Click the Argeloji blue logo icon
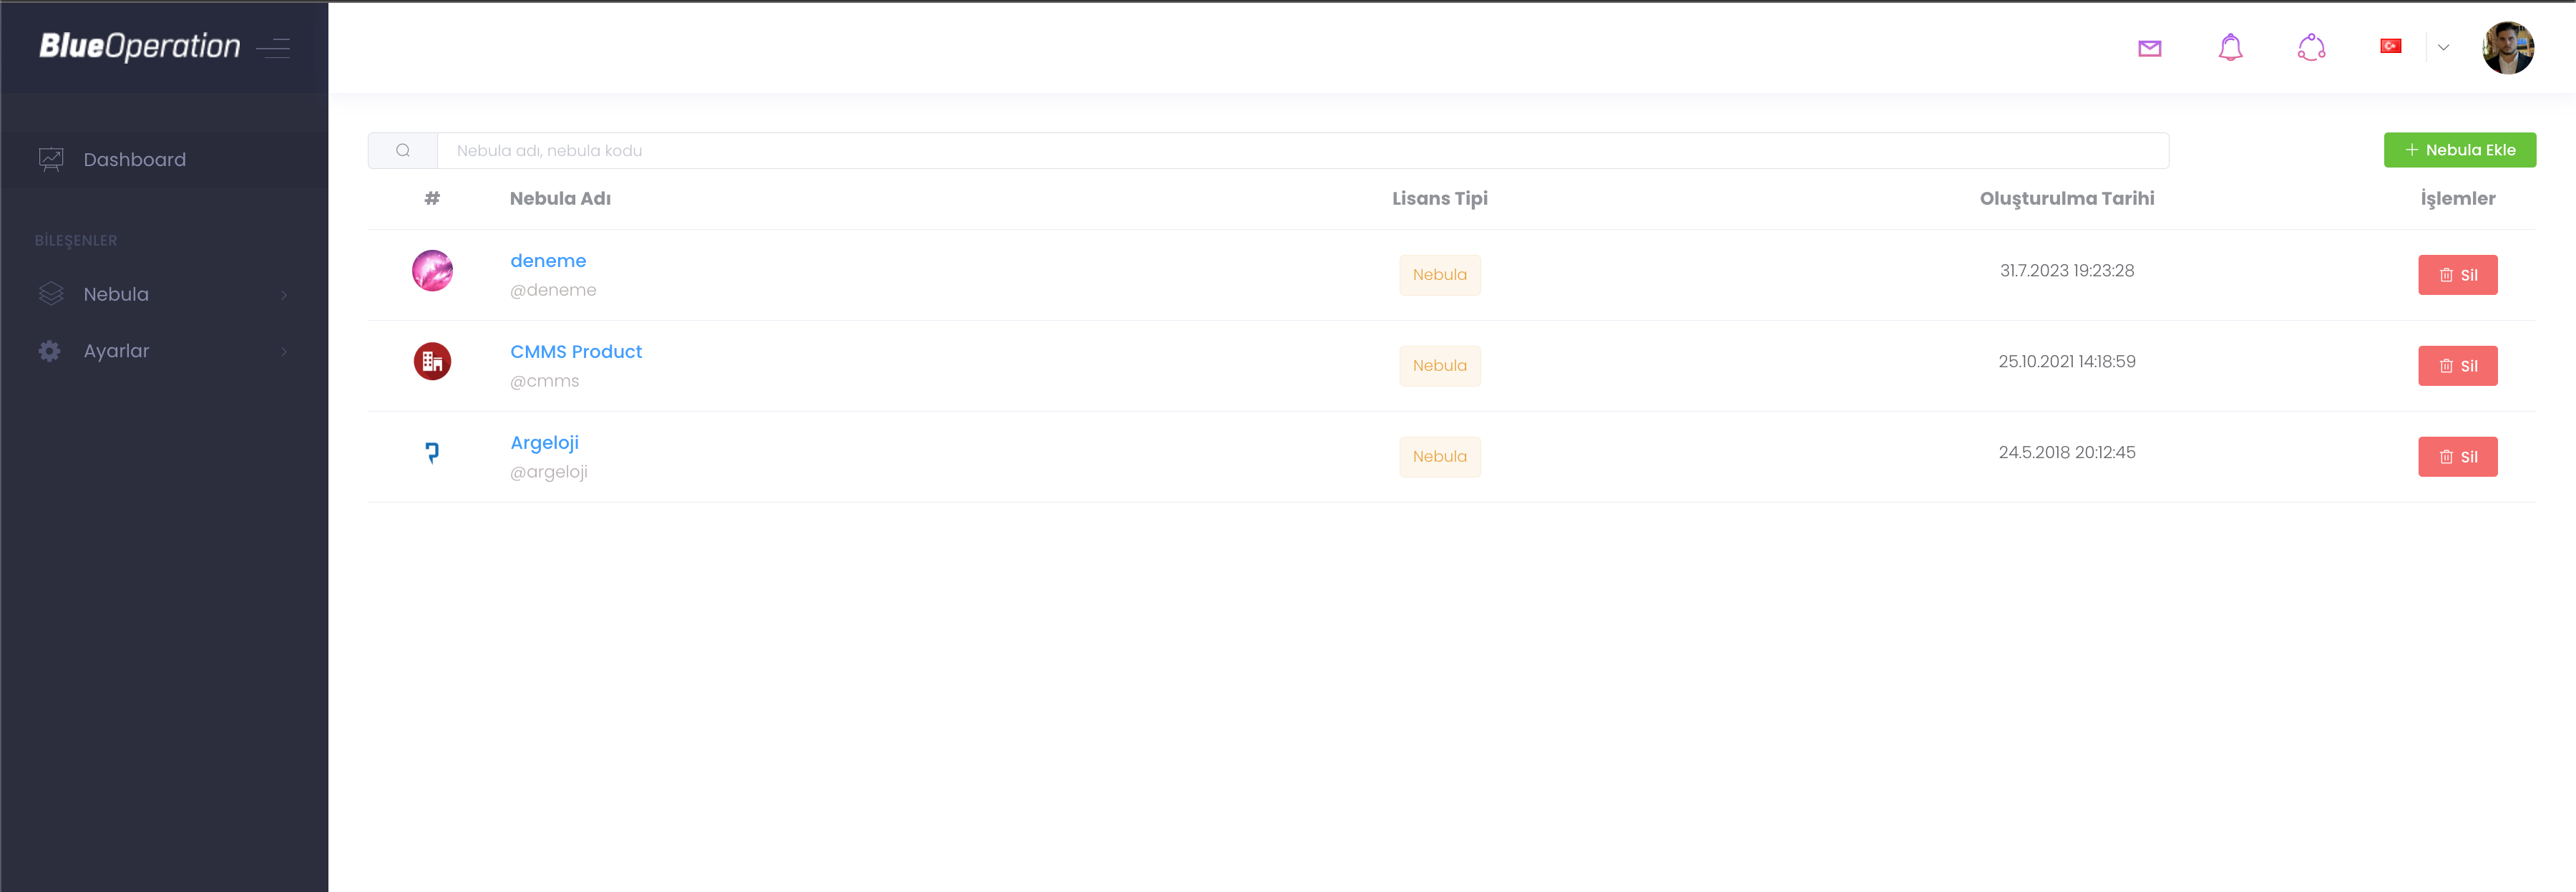This screenshot has height=892, width=2576. click(432, 453)
